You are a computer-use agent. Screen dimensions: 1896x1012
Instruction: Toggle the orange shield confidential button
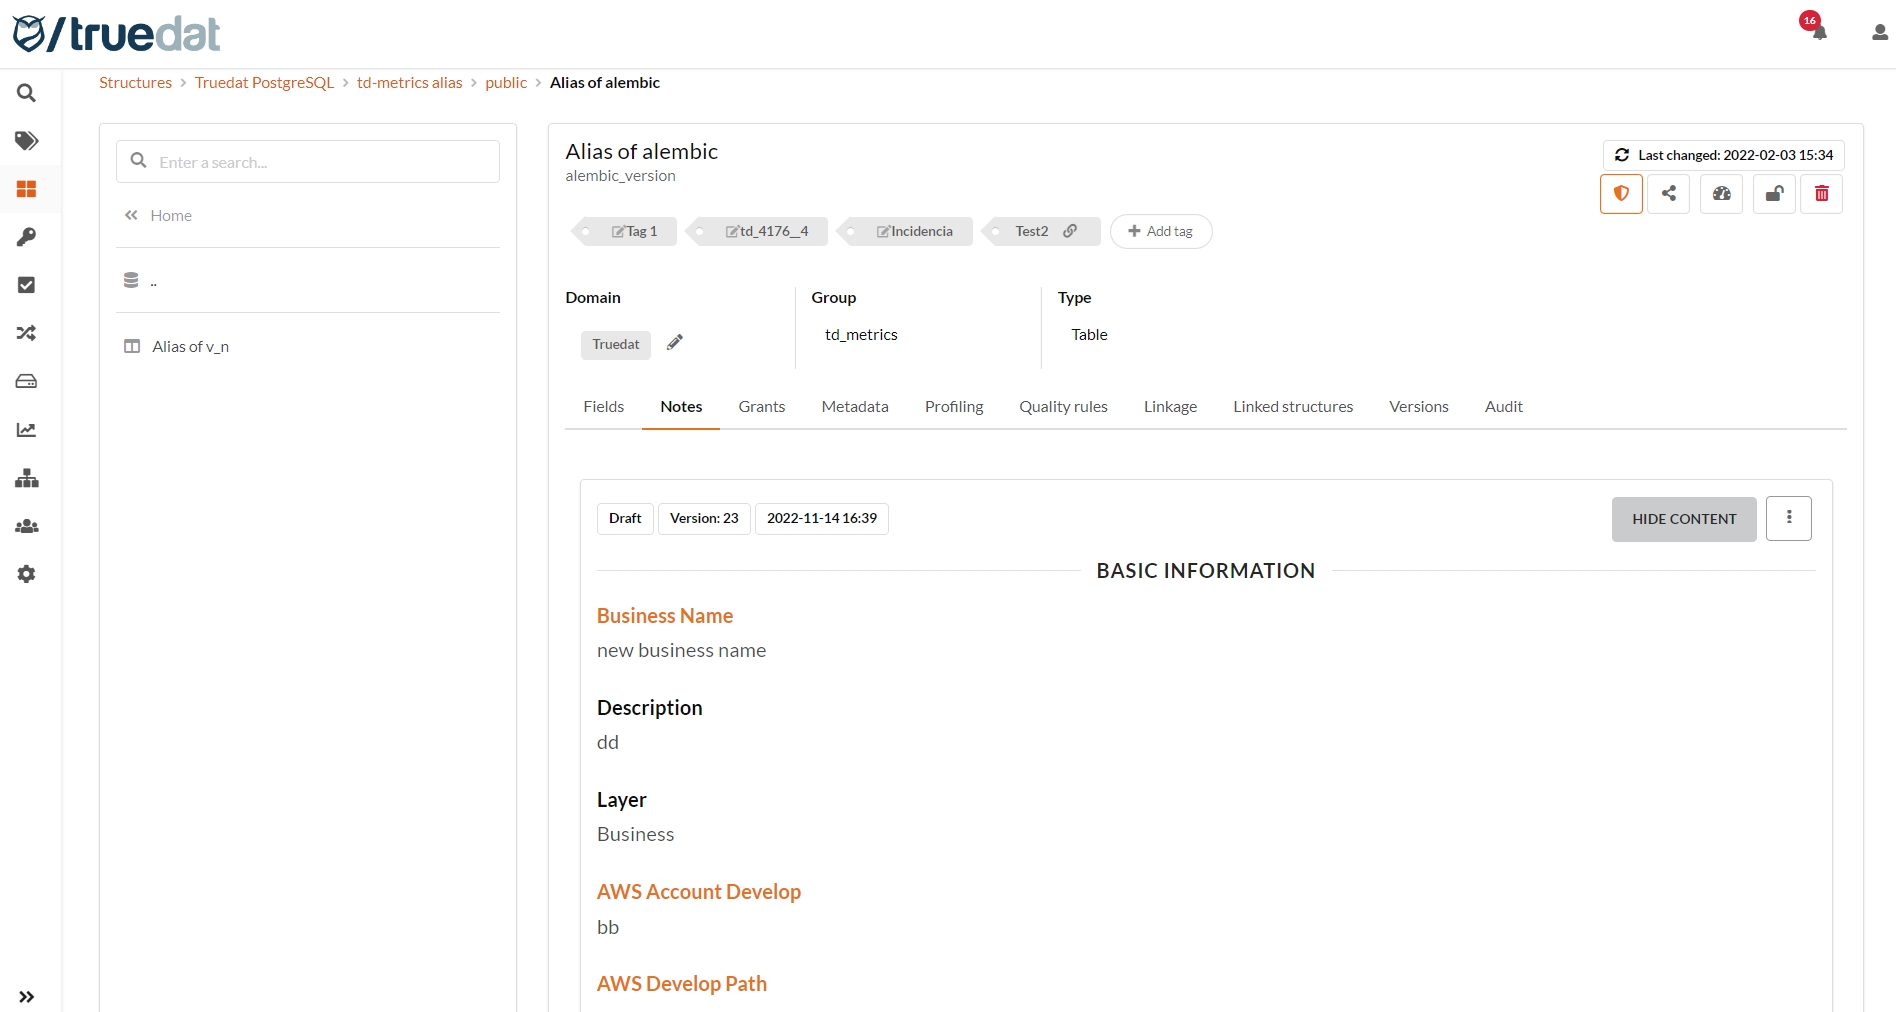pyautogui.click(x=1621, y=194)
